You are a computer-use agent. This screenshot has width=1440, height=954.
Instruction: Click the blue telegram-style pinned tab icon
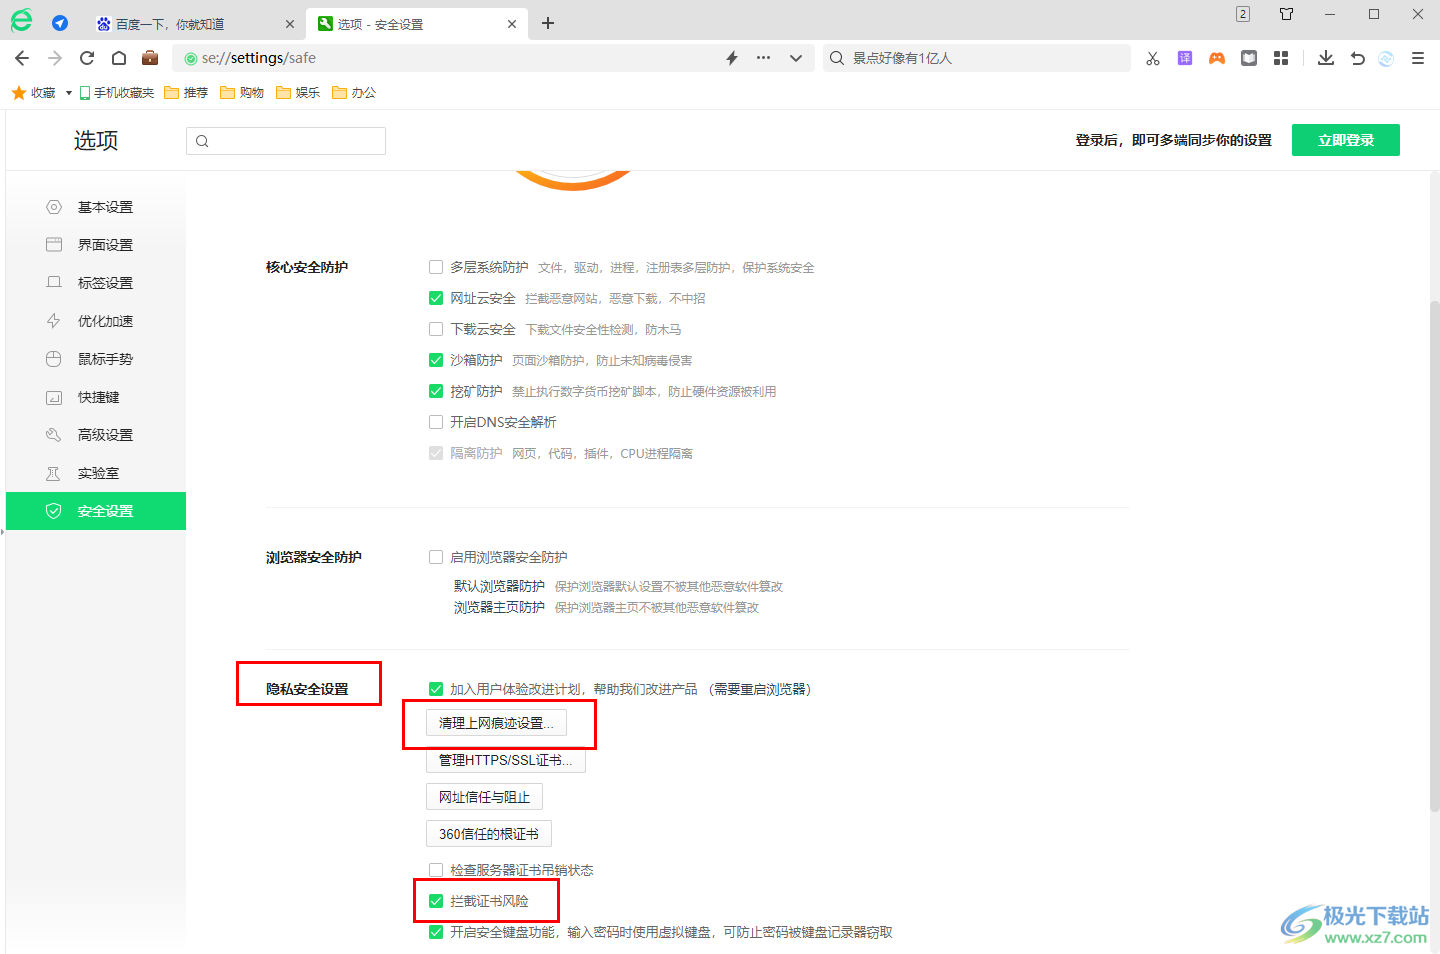pos(60,23)
